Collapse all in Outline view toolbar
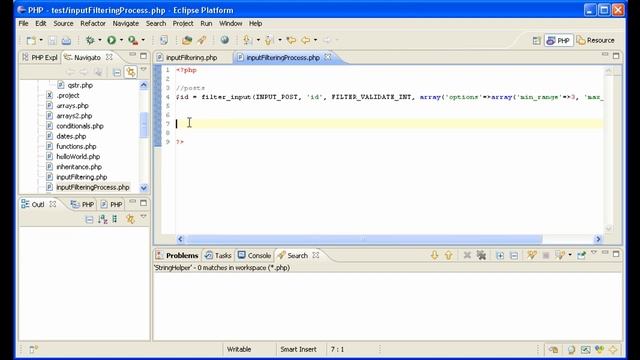The image size is (640, 360). click(89, 220)
